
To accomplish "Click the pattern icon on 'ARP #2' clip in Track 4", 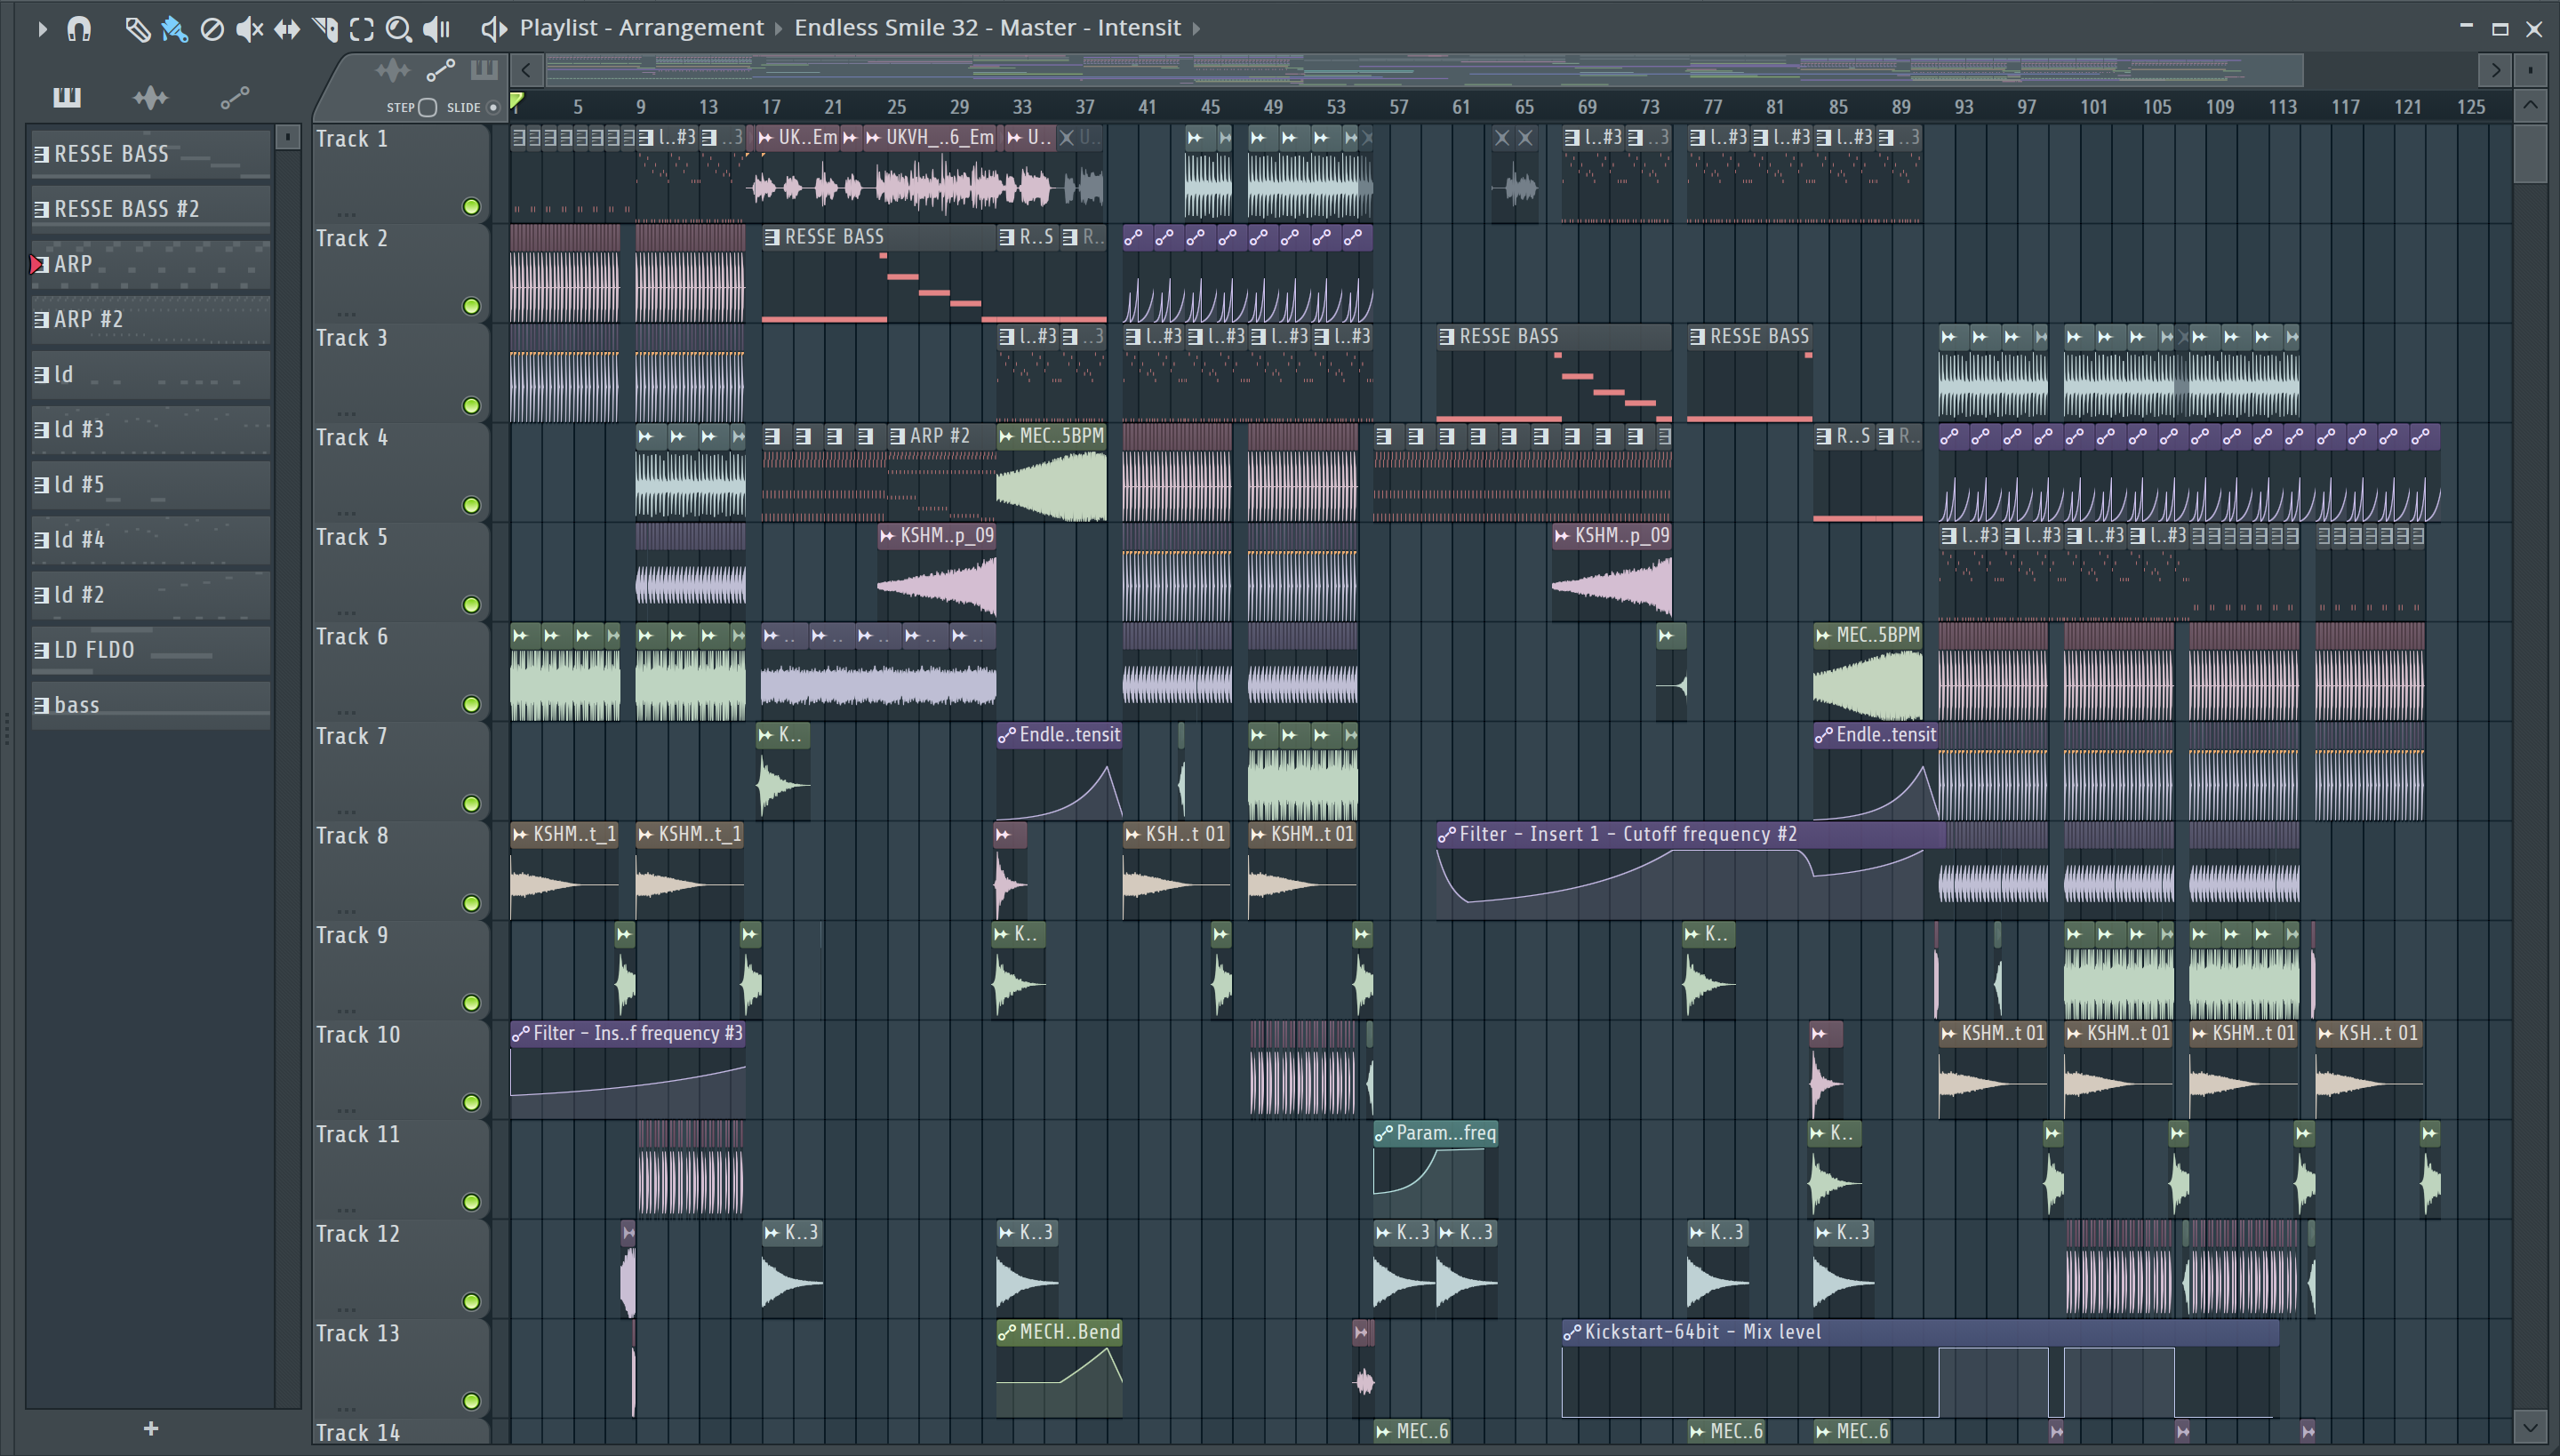I will click(898, 436).
